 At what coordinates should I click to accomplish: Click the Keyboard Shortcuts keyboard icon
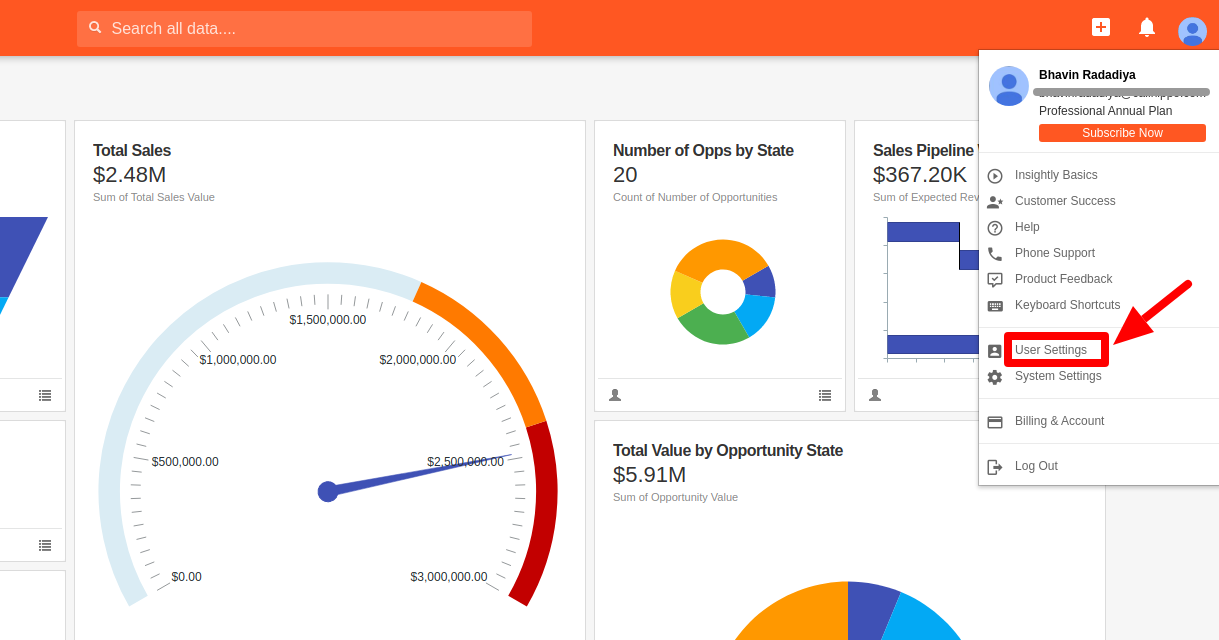click(995, 306)
